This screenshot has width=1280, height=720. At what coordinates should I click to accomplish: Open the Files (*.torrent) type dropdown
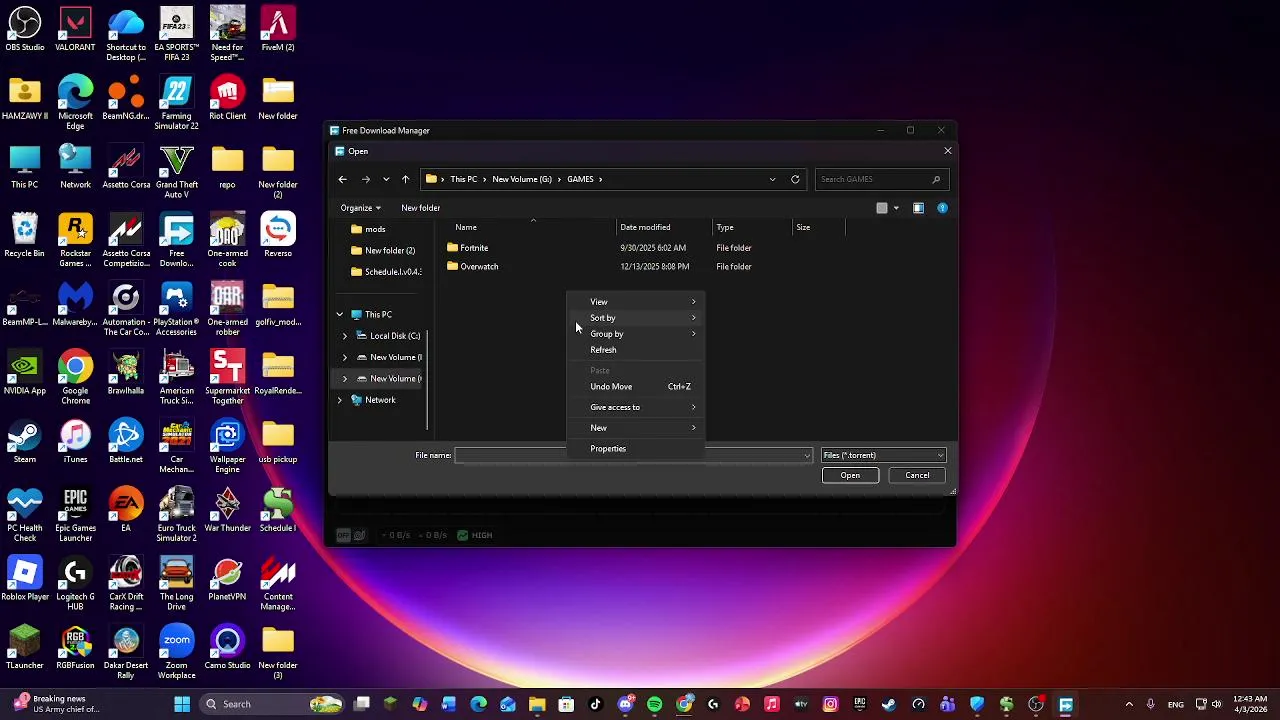coord(883,455)
